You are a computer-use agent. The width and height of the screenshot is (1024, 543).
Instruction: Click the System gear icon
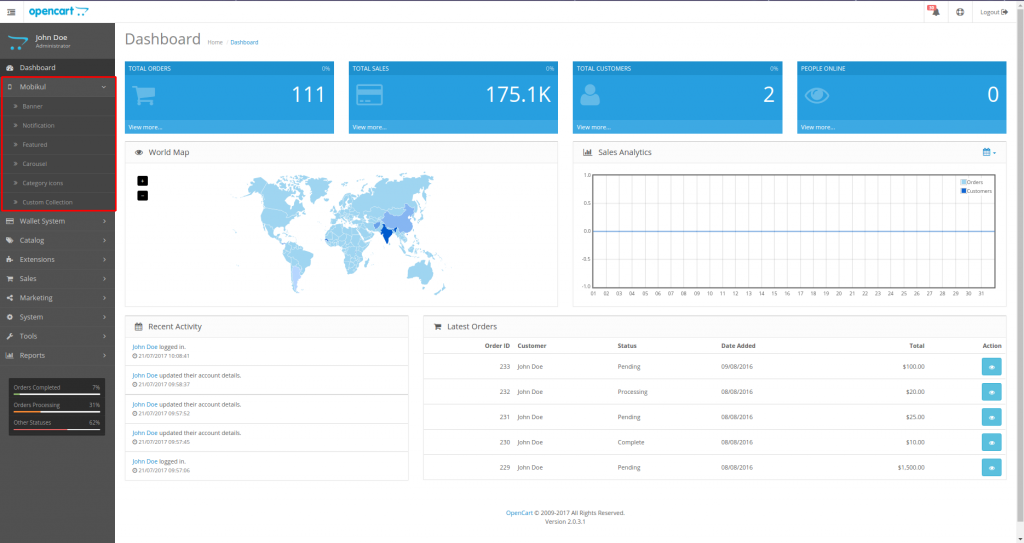10,317
